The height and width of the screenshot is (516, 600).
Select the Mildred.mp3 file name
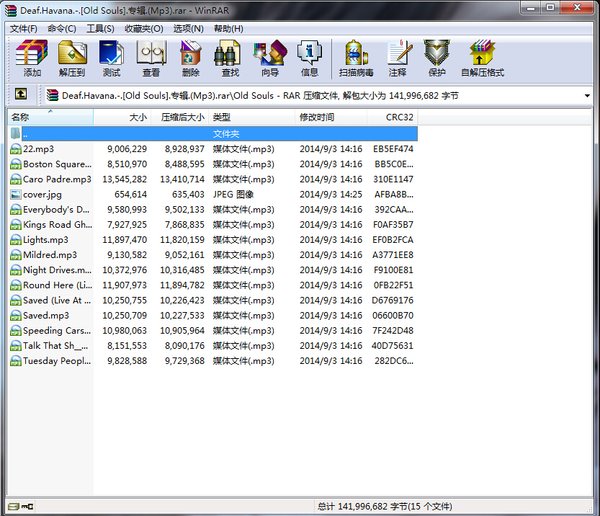pos(50,255)
